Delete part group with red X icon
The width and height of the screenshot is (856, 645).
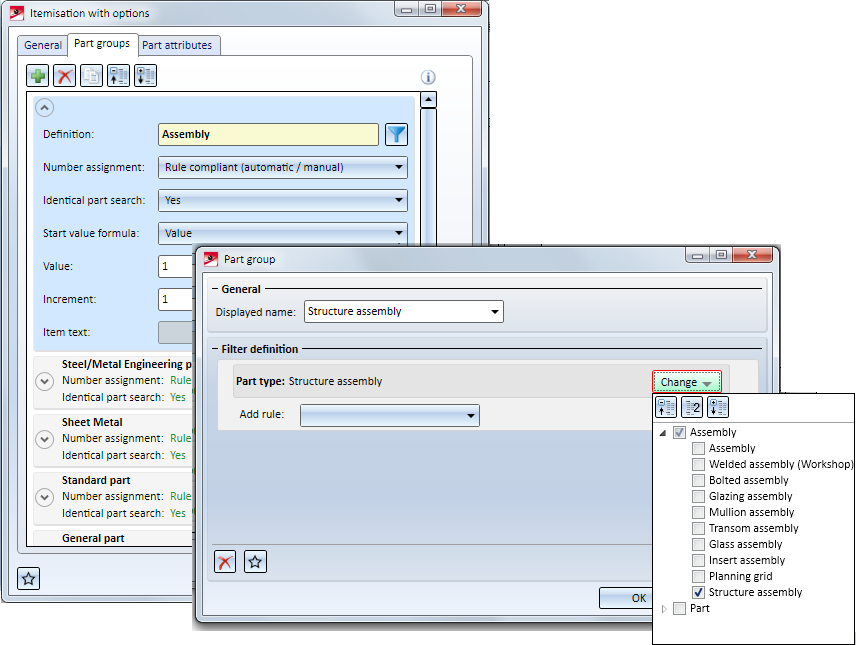(x=64, y=76)
